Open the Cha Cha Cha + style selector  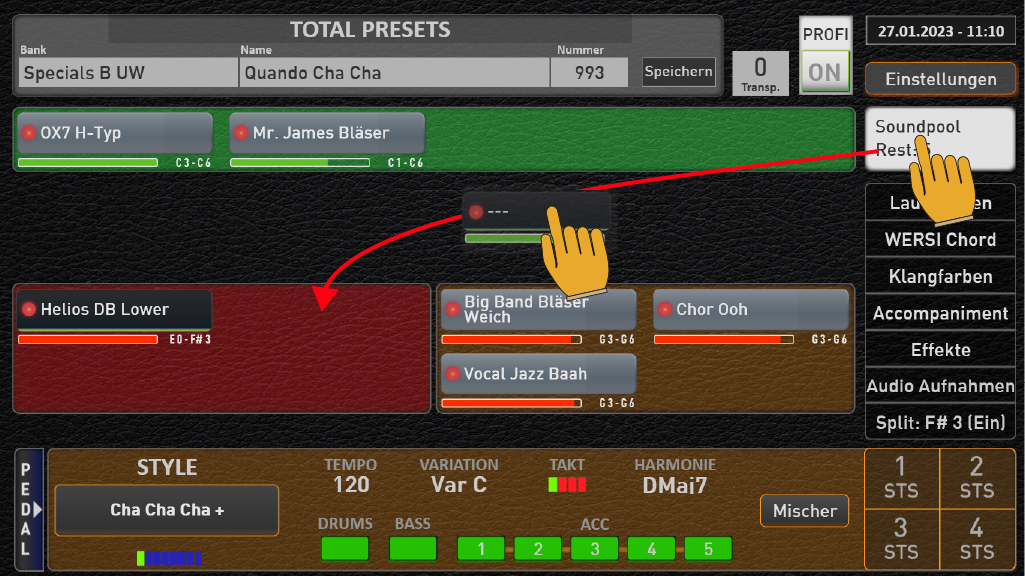tap(167, 510)
